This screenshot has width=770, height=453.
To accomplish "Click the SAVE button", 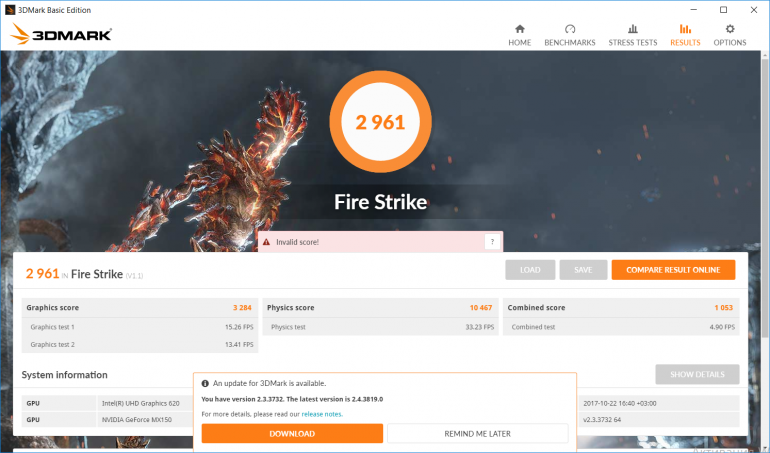I will click(583, 270).
